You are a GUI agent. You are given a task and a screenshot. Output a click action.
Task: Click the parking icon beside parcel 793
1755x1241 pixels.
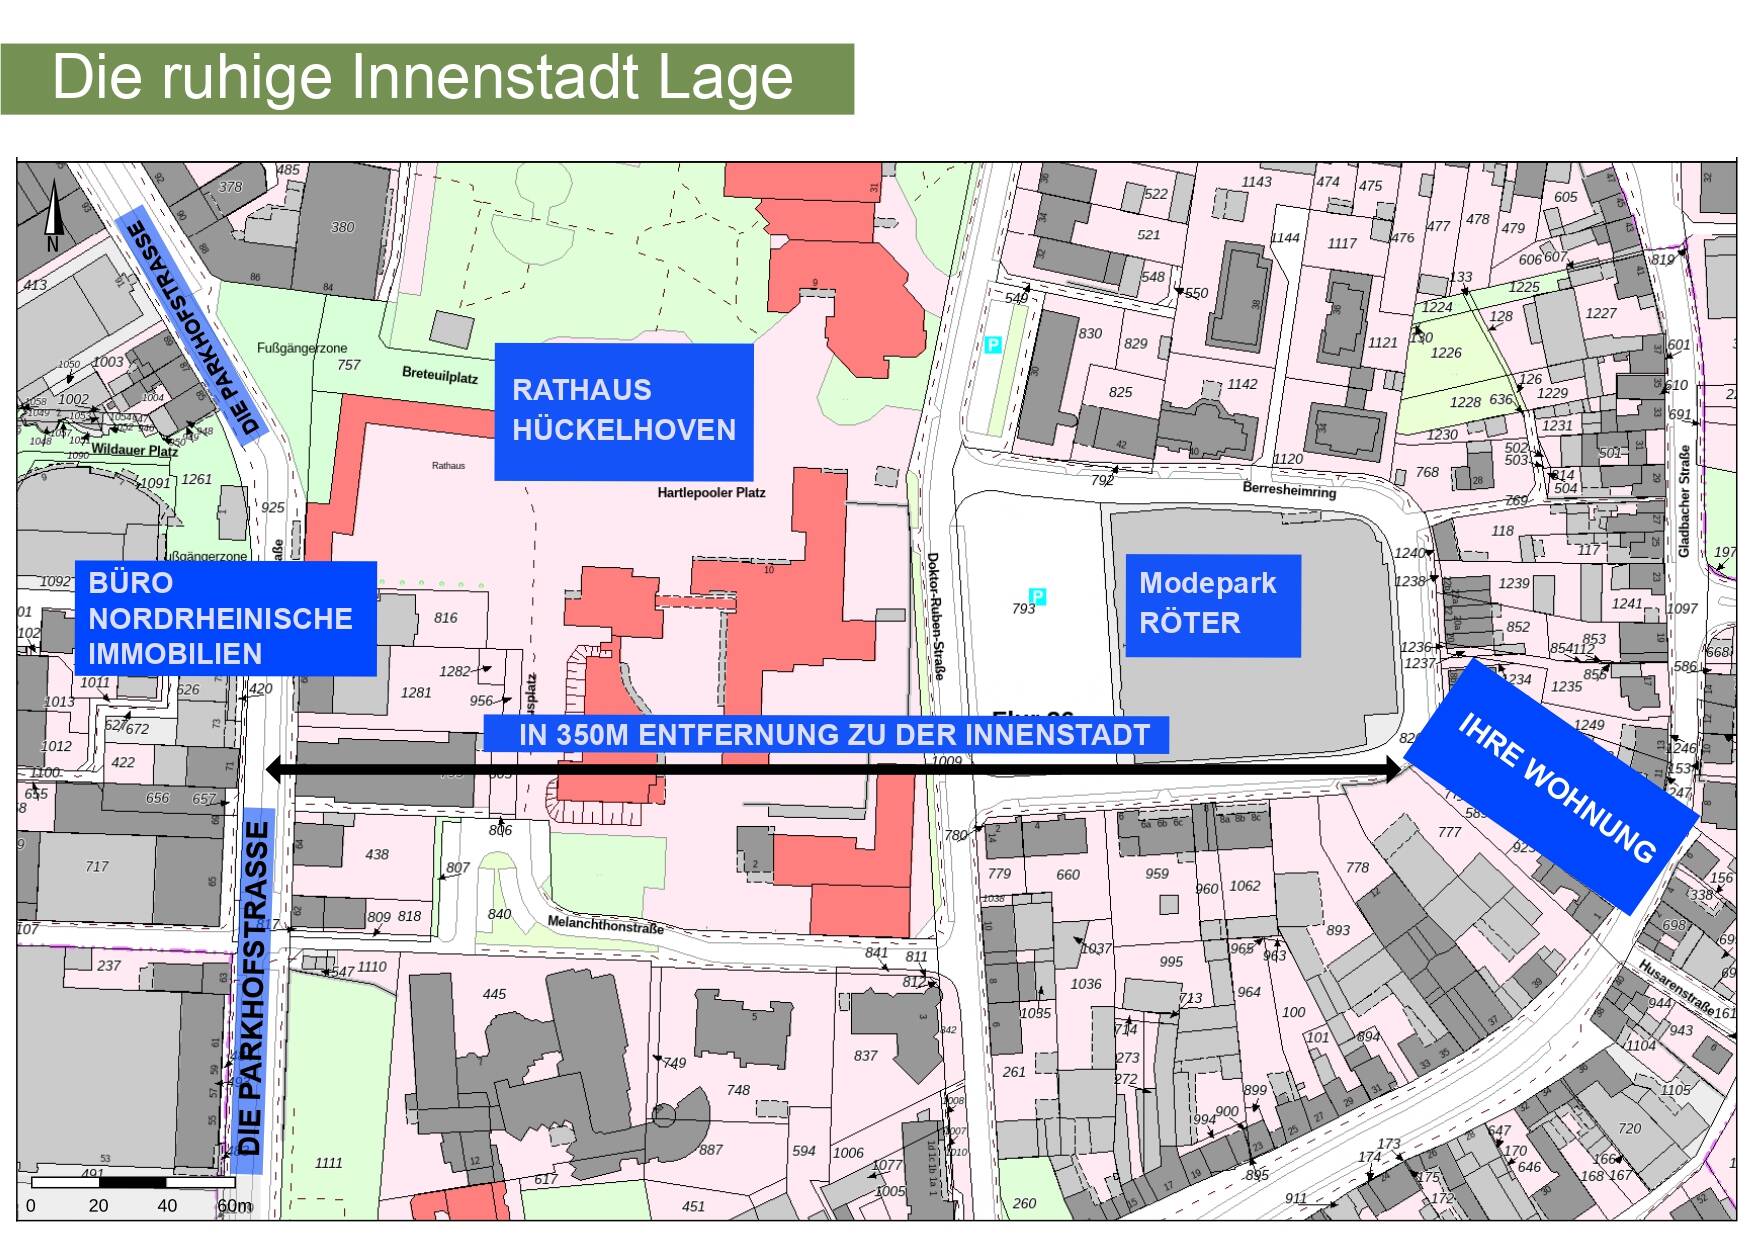1037,597
